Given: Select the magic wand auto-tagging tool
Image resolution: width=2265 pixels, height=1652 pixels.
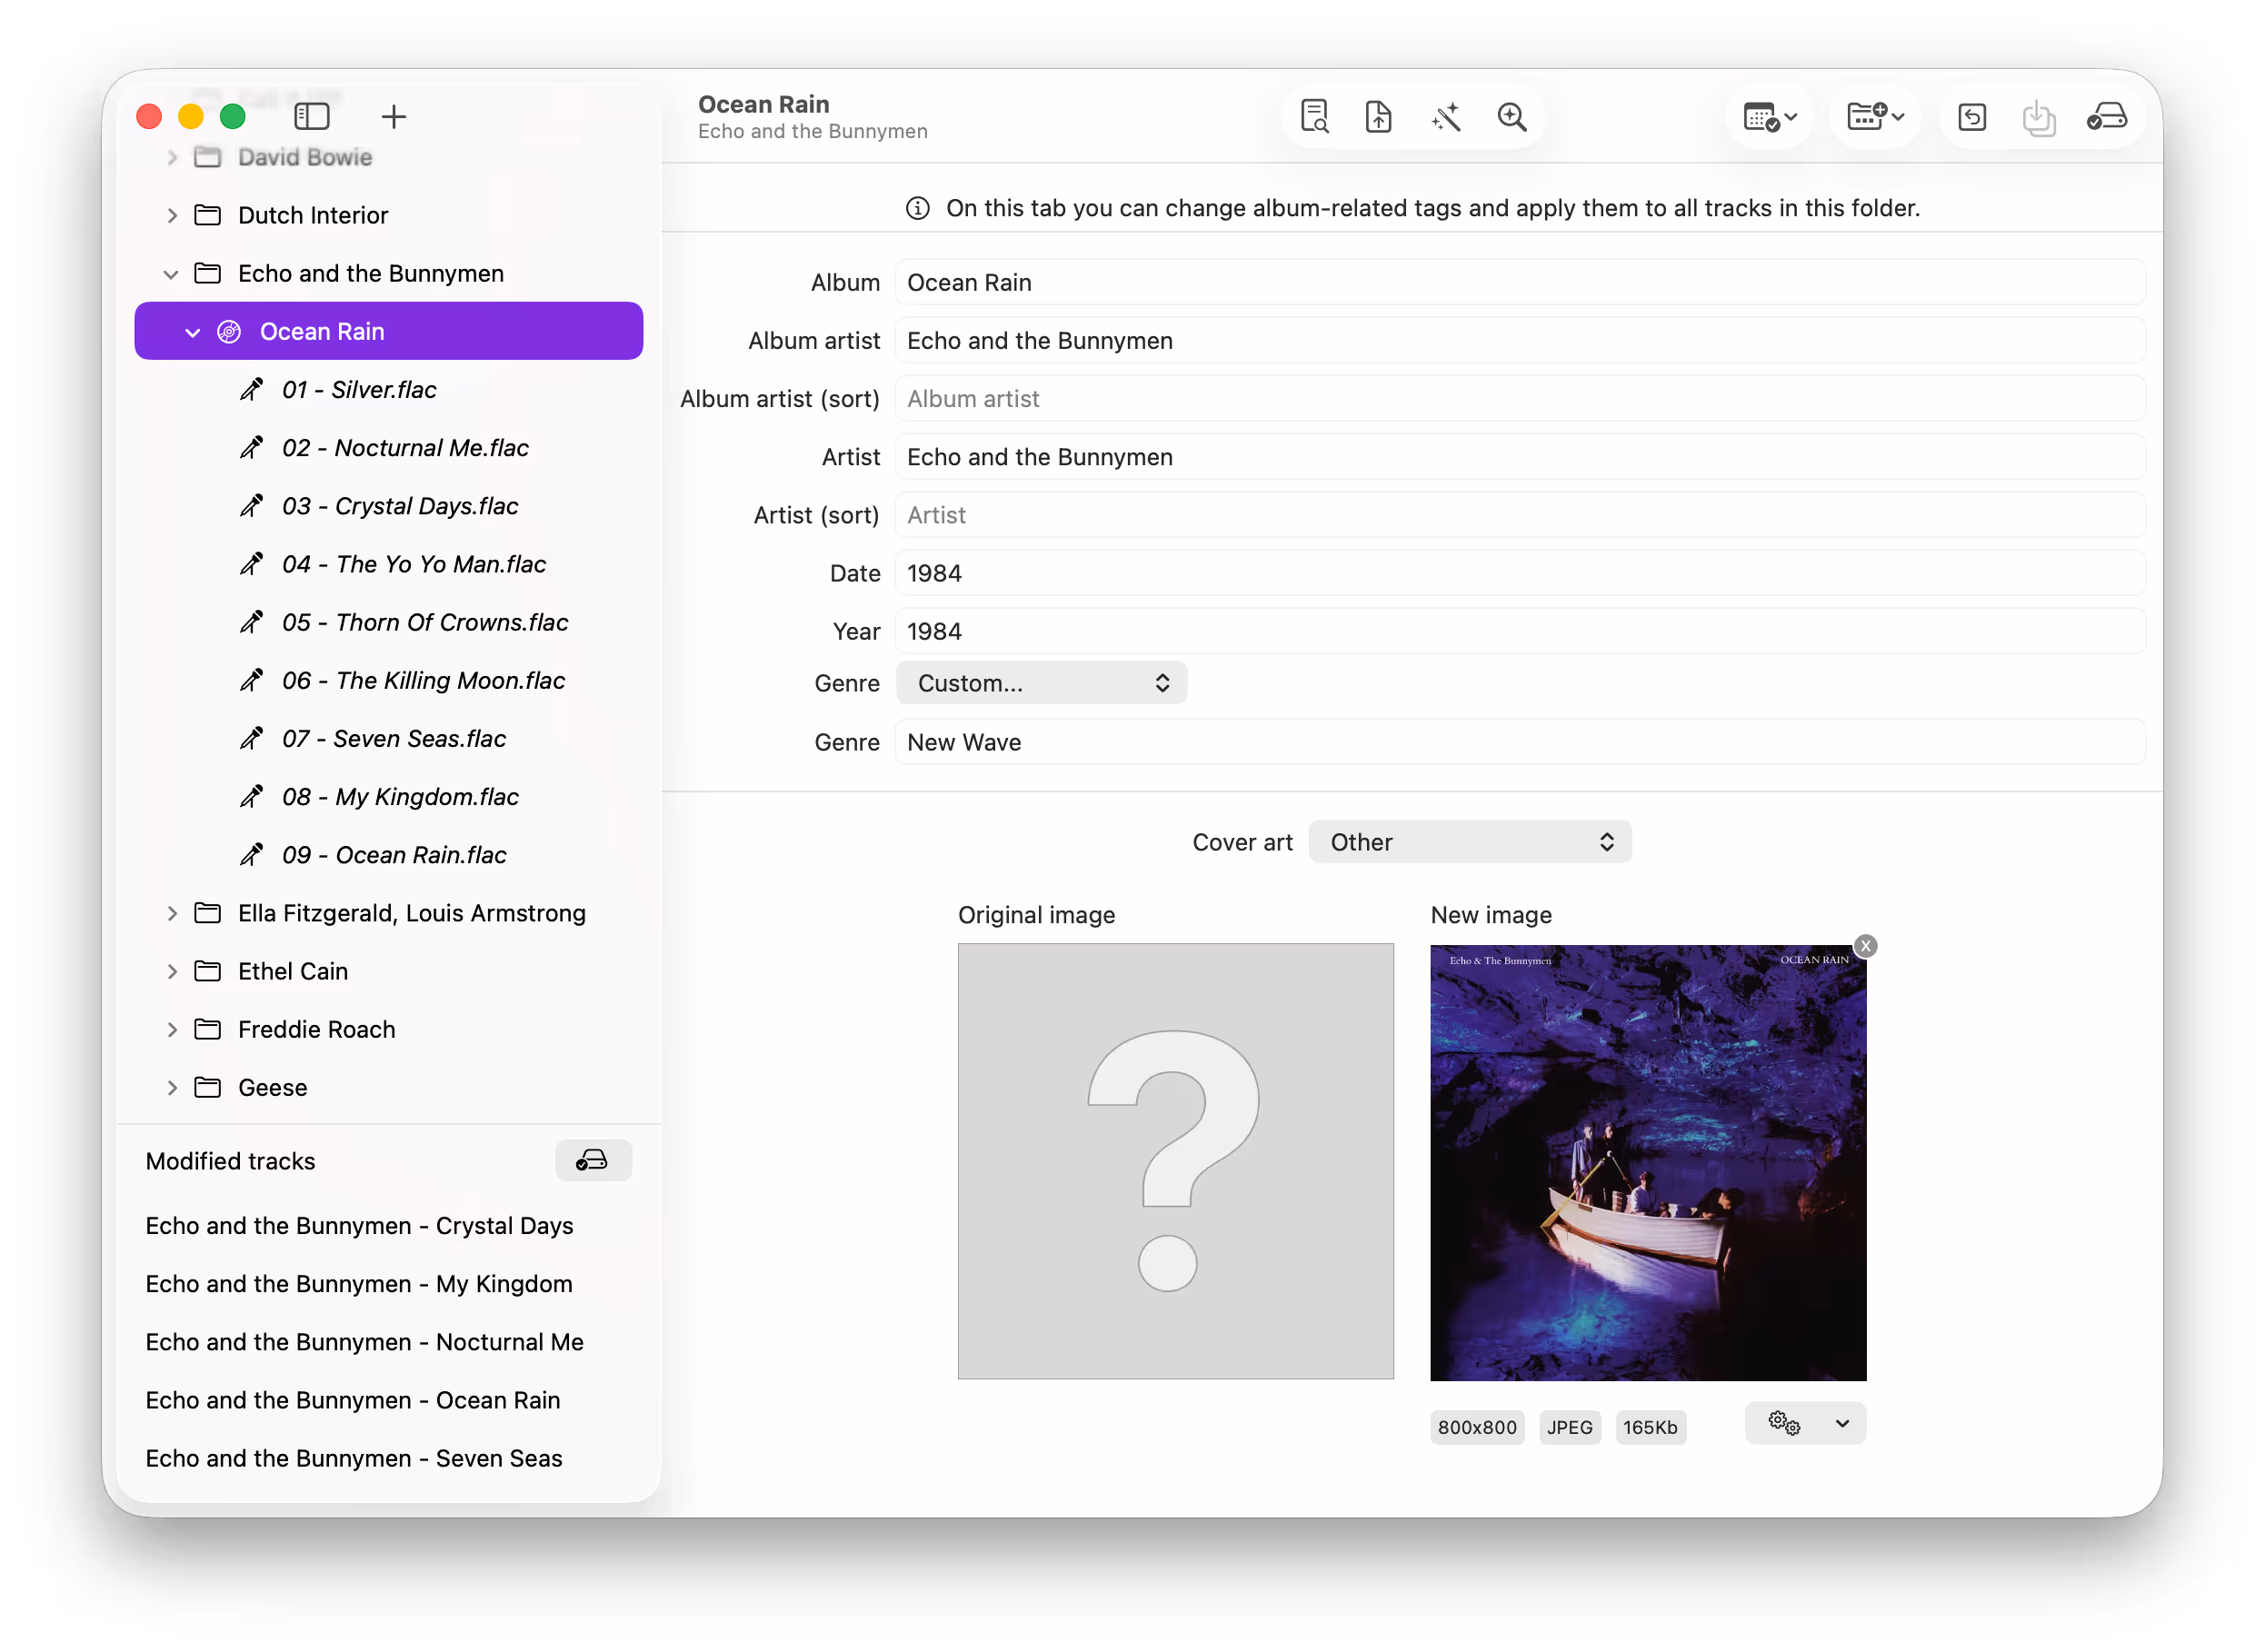Looking at the screenshot, I should (1446, 117).
